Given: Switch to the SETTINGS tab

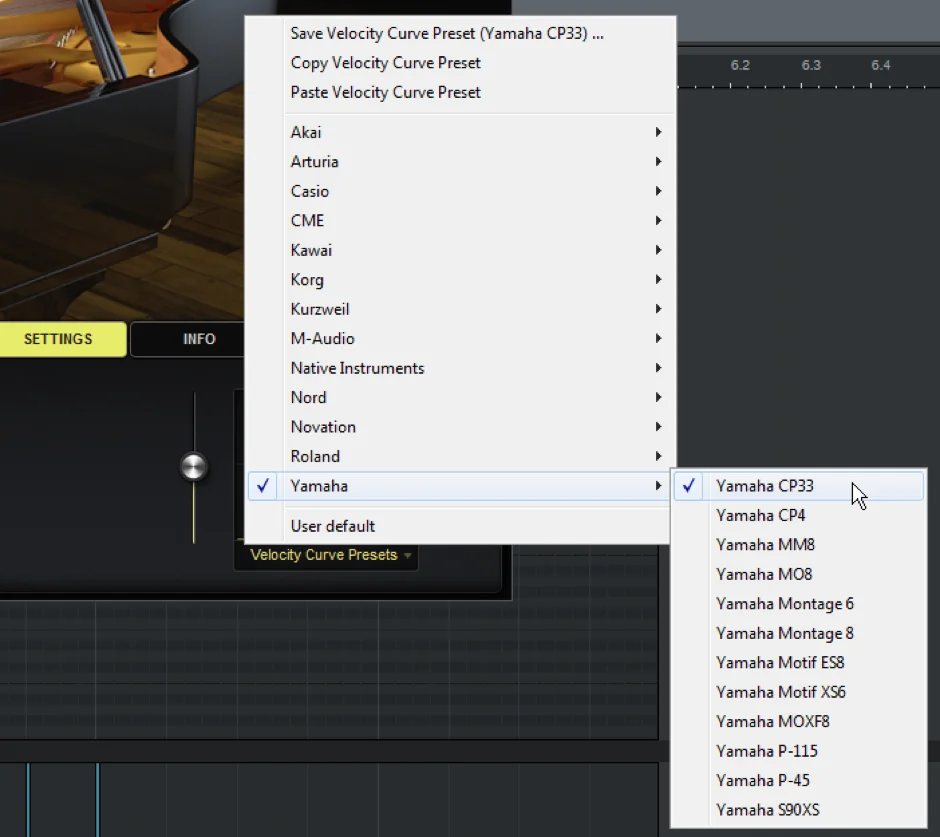Looking at the screenshot, I should point(62,339).
